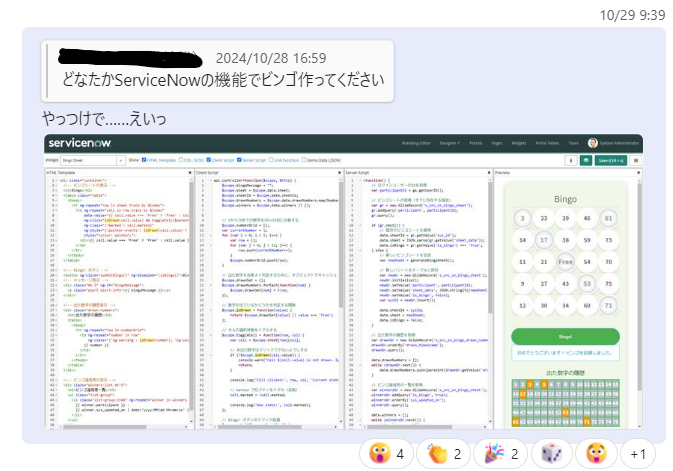Click the HTML Template horizontal scrollbar

click(105, 427)
